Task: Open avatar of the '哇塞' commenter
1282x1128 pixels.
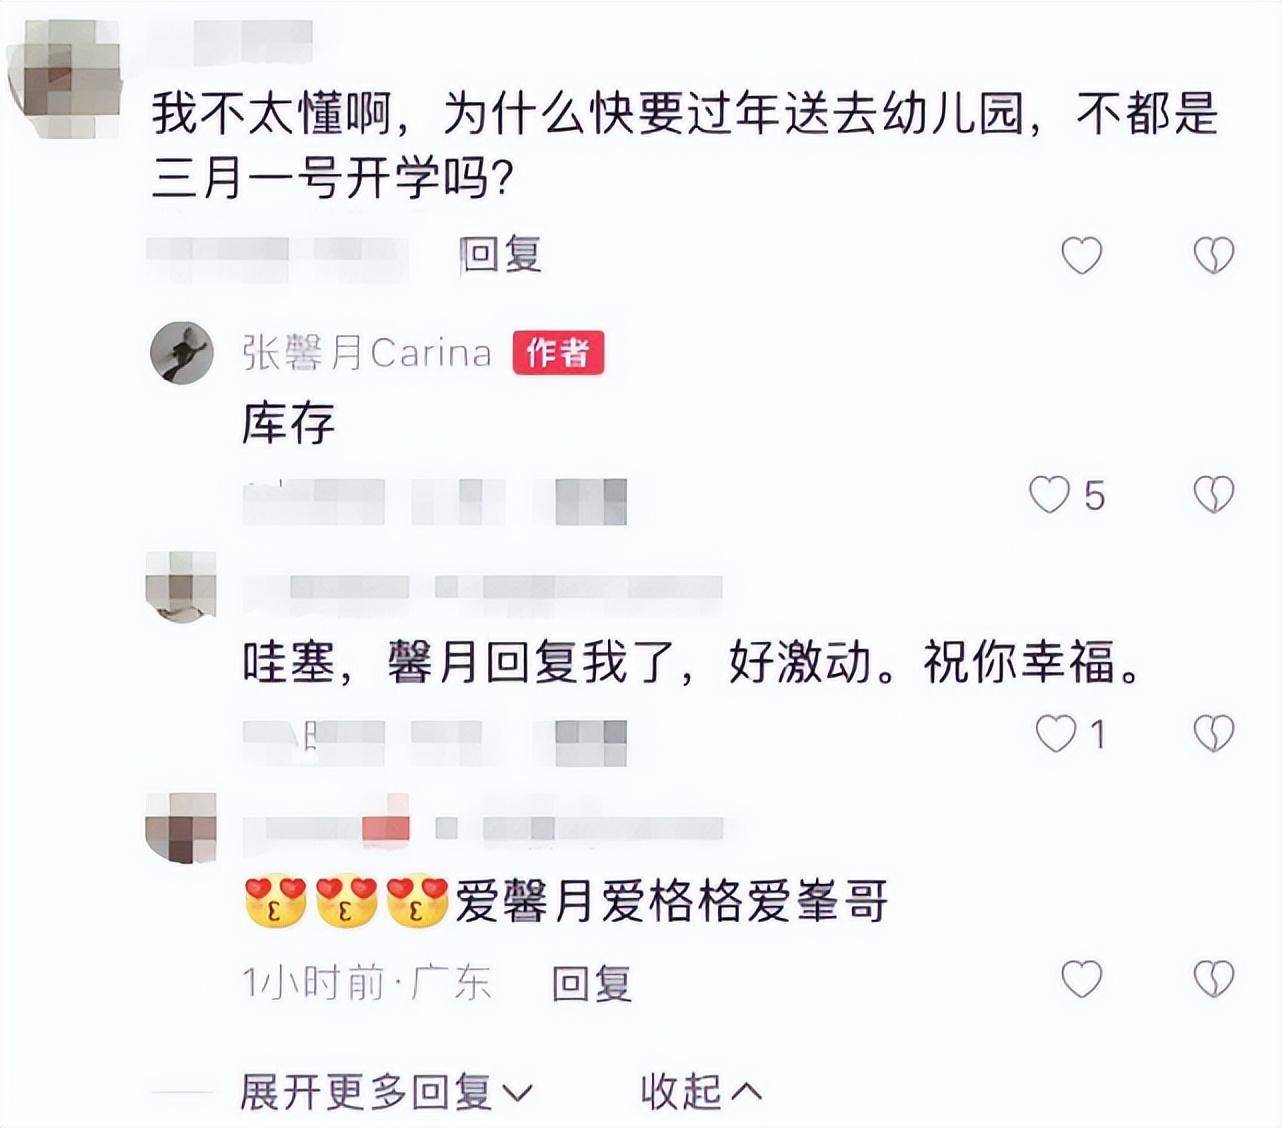Action: point(181,585)
